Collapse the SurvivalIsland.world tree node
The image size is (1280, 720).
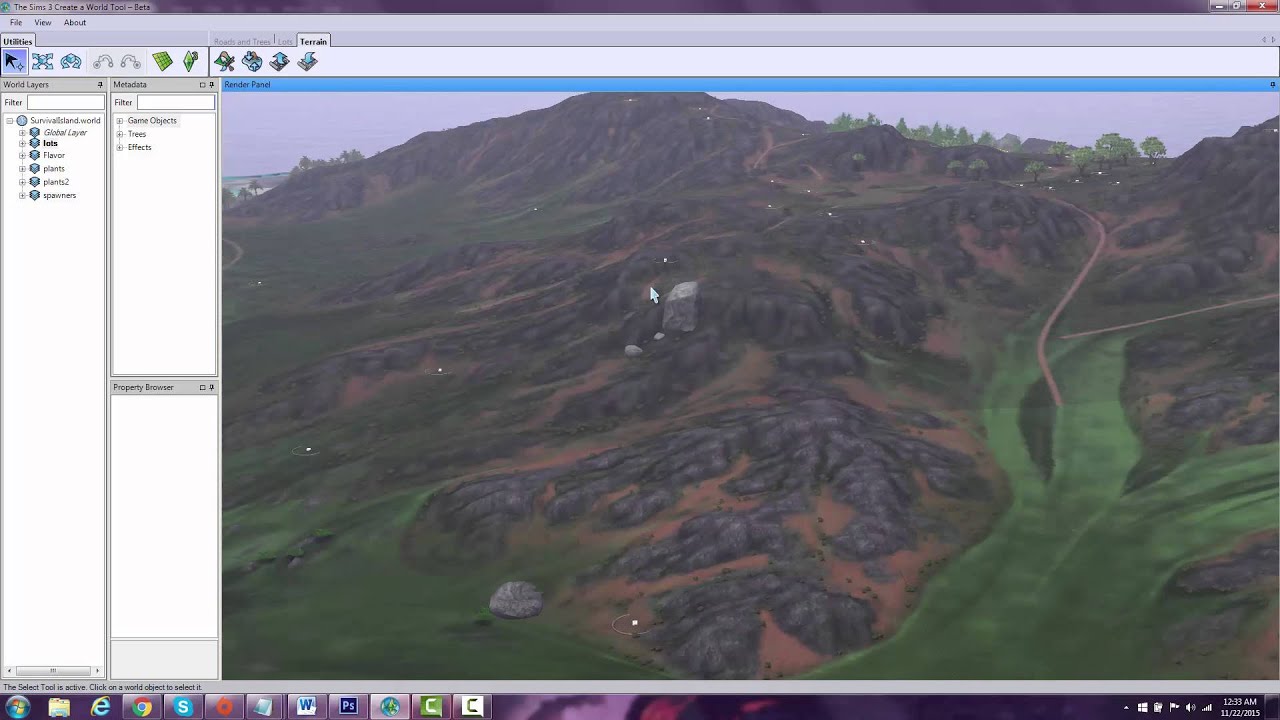point(9,121)
